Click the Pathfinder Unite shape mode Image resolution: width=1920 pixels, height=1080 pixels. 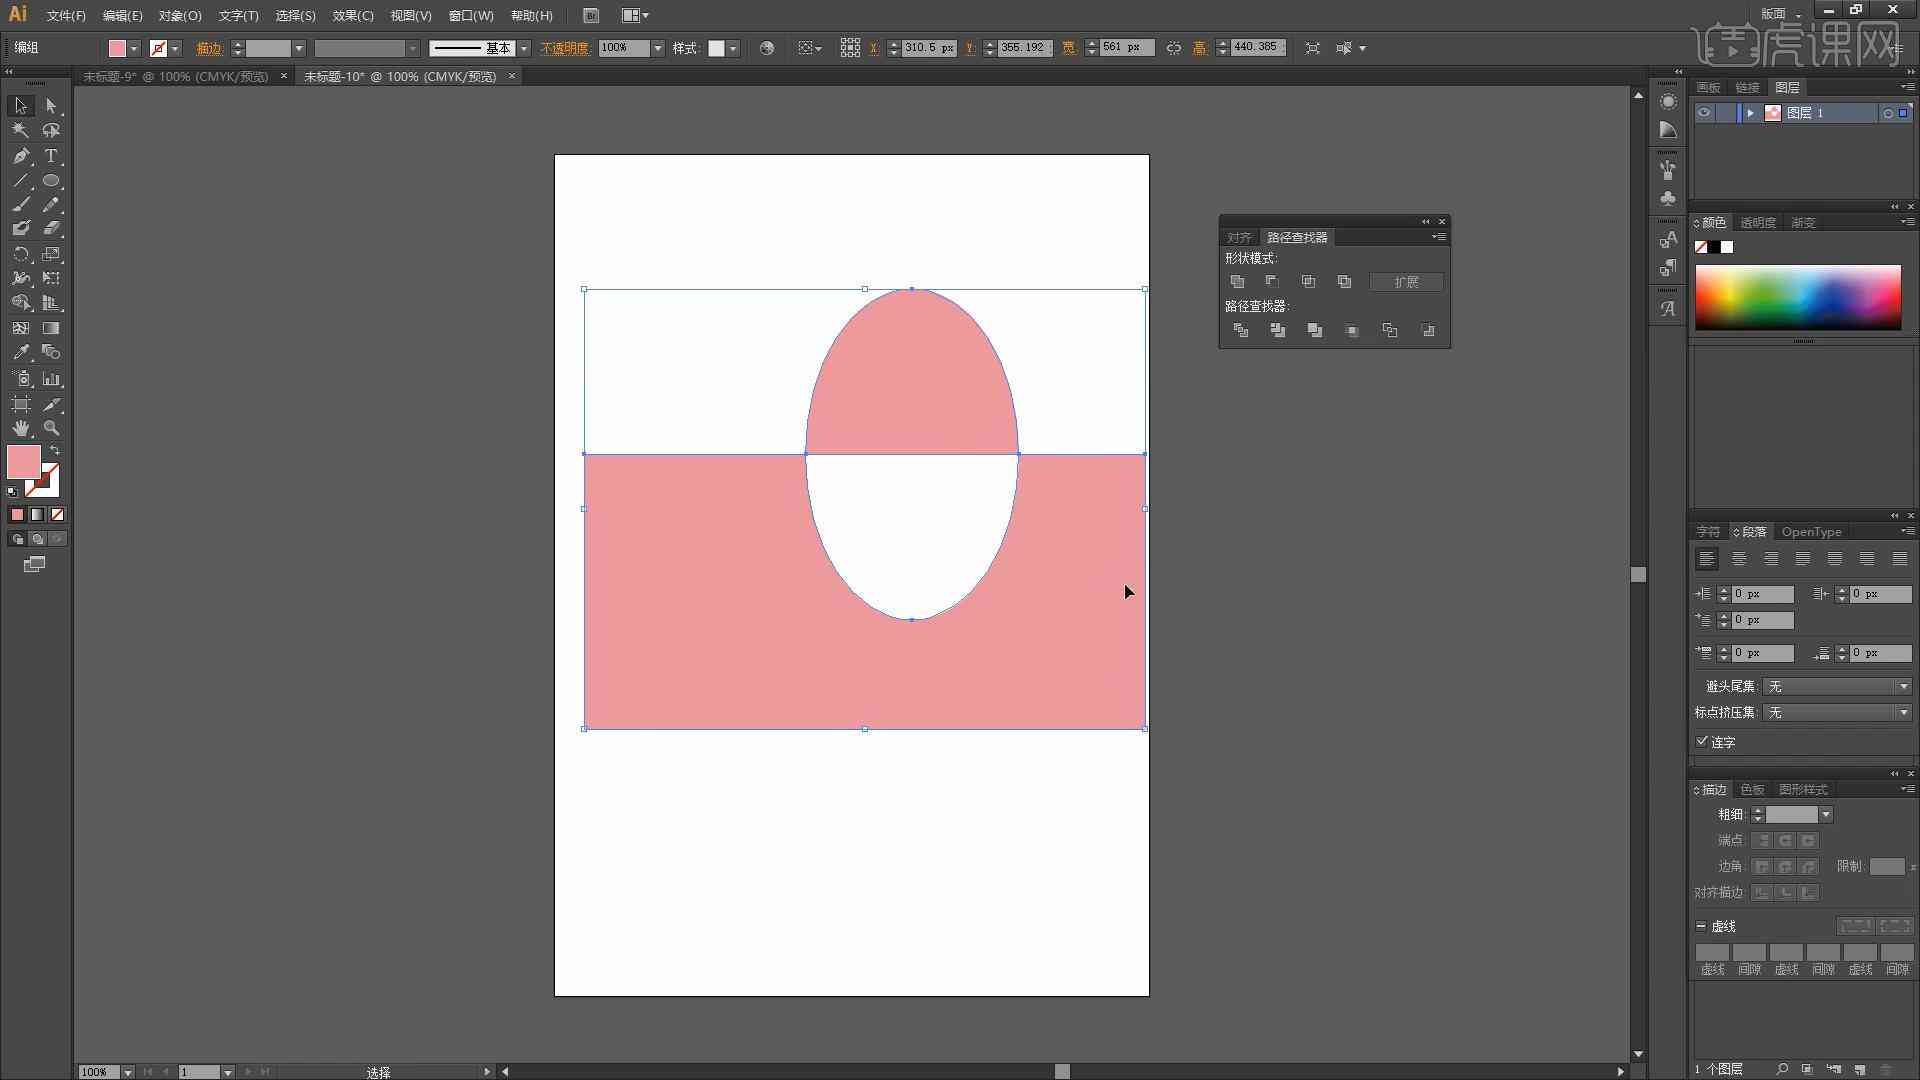[1237, 281]
